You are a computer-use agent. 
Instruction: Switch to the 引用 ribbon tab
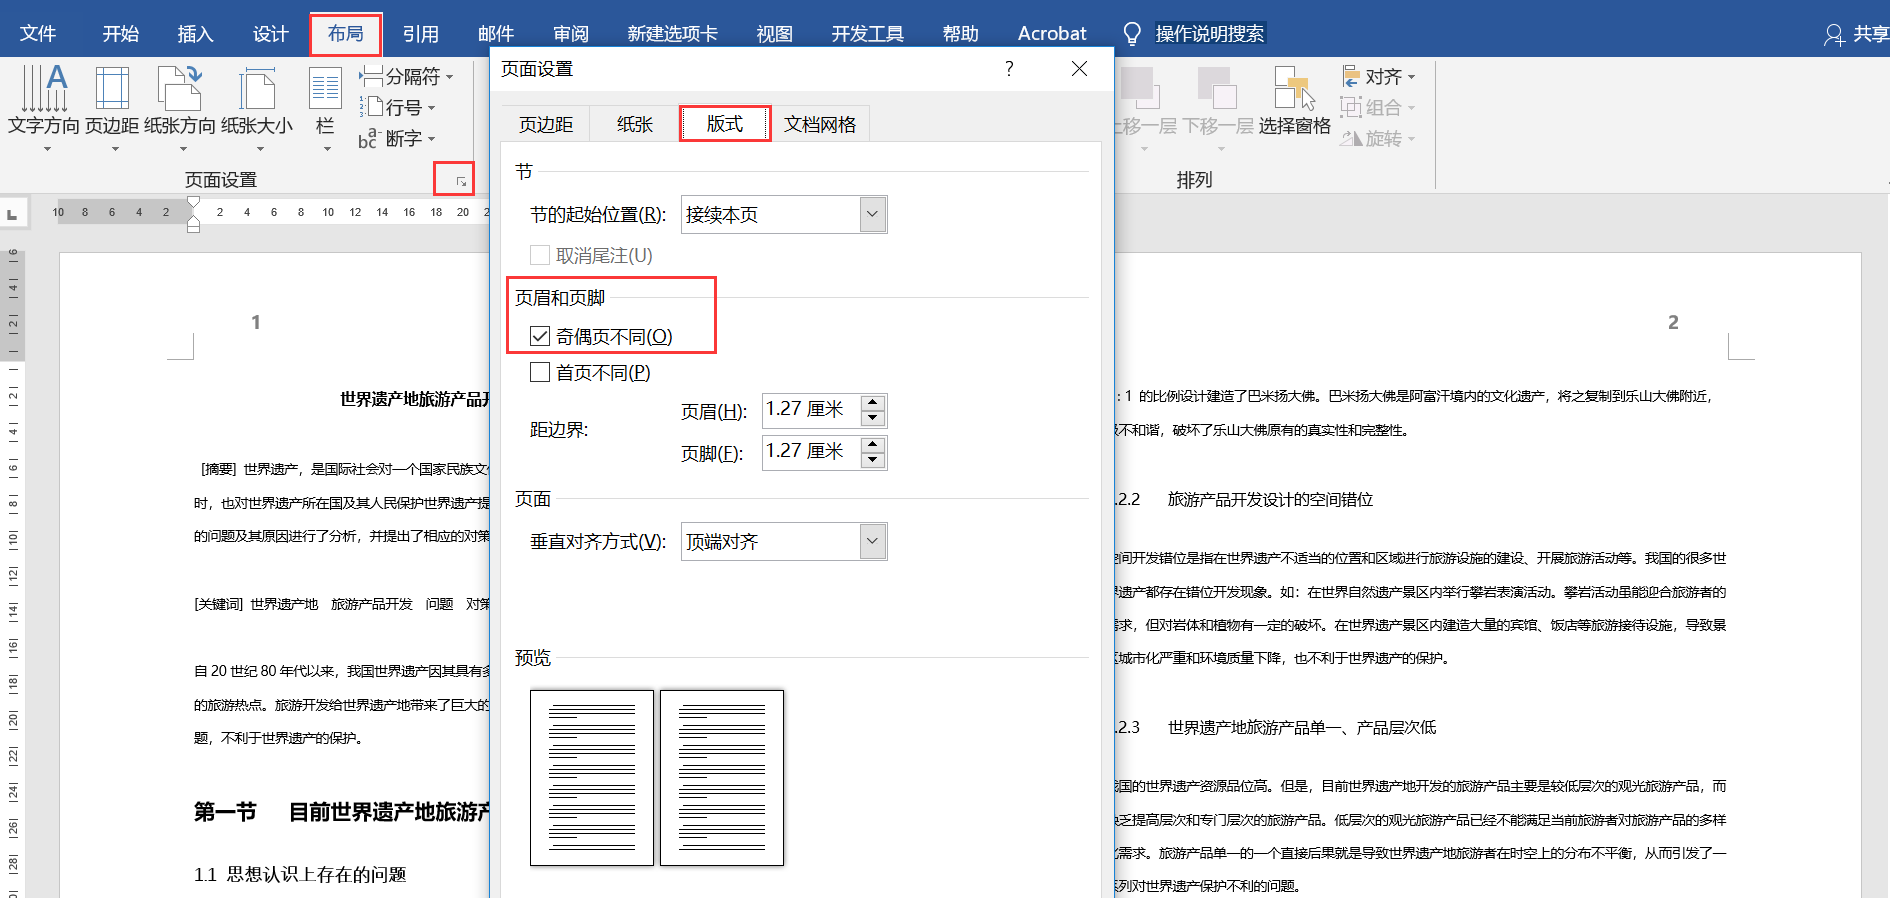421,33
